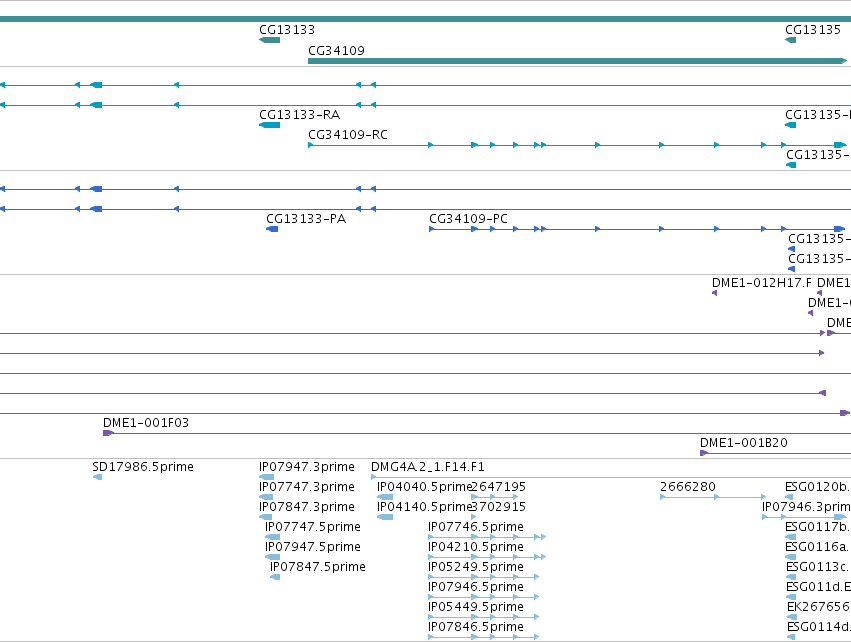Select the CG13133 gene feature
Screen dimensions: 851x642
tap(270, 40)
